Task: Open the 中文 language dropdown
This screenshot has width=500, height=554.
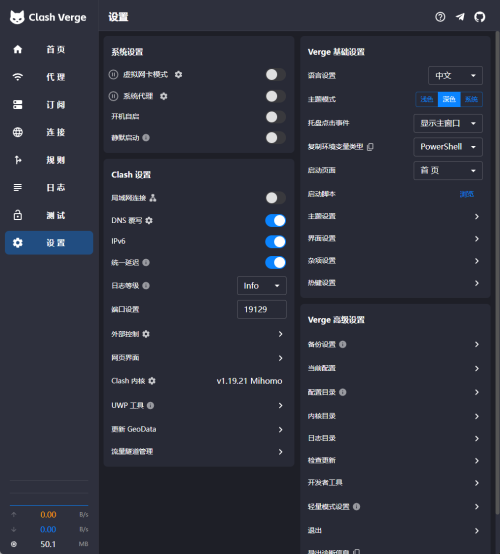Action: 455,76
